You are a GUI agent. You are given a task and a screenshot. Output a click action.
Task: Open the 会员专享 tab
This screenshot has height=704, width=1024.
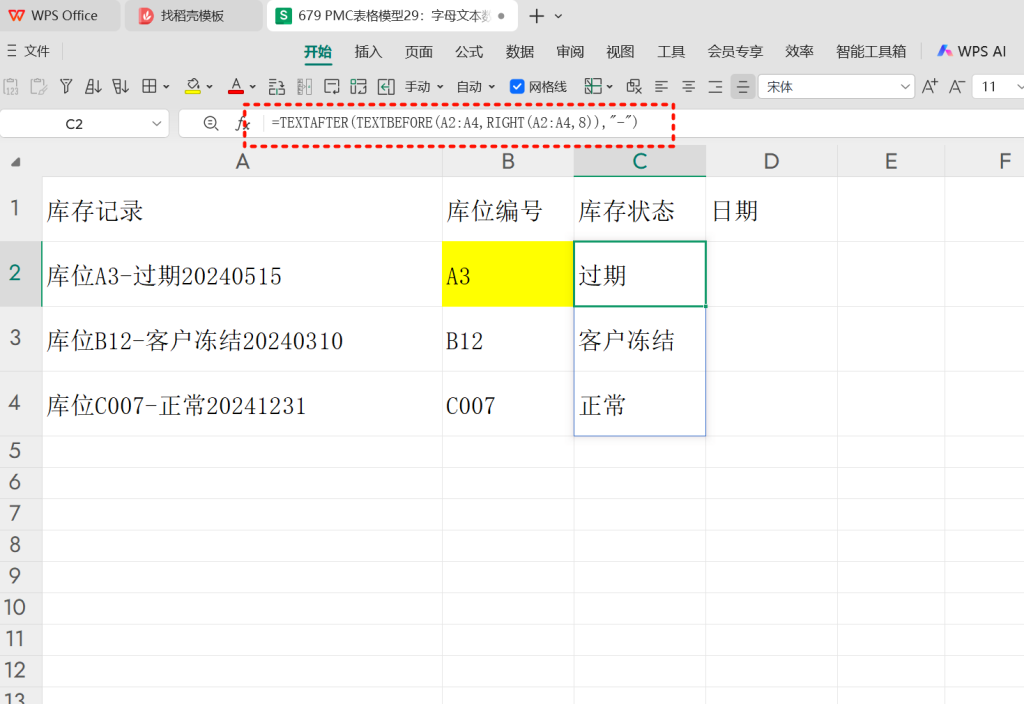pos(735,52)
